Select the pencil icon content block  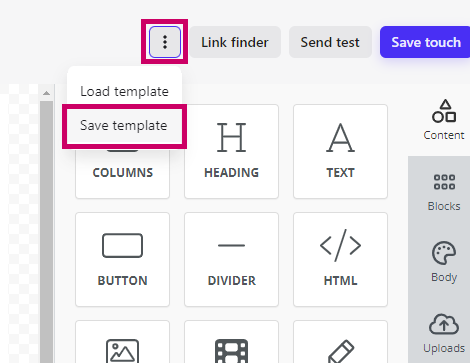(340, 351)
